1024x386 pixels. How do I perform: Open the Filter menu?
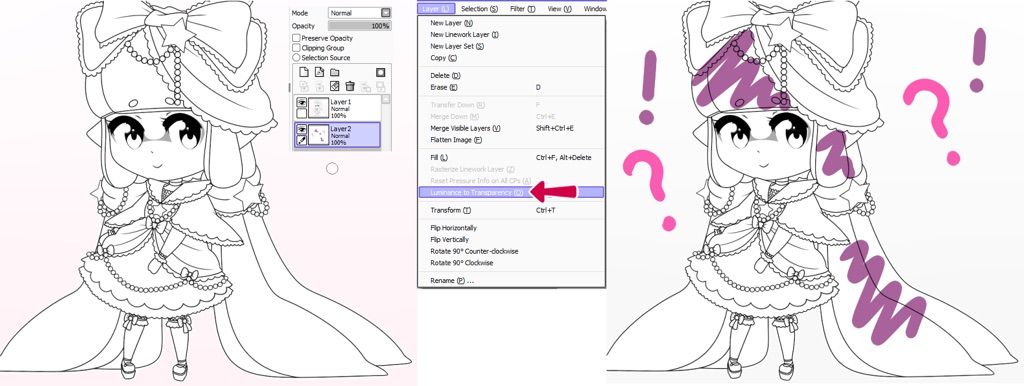coord(522,8)
